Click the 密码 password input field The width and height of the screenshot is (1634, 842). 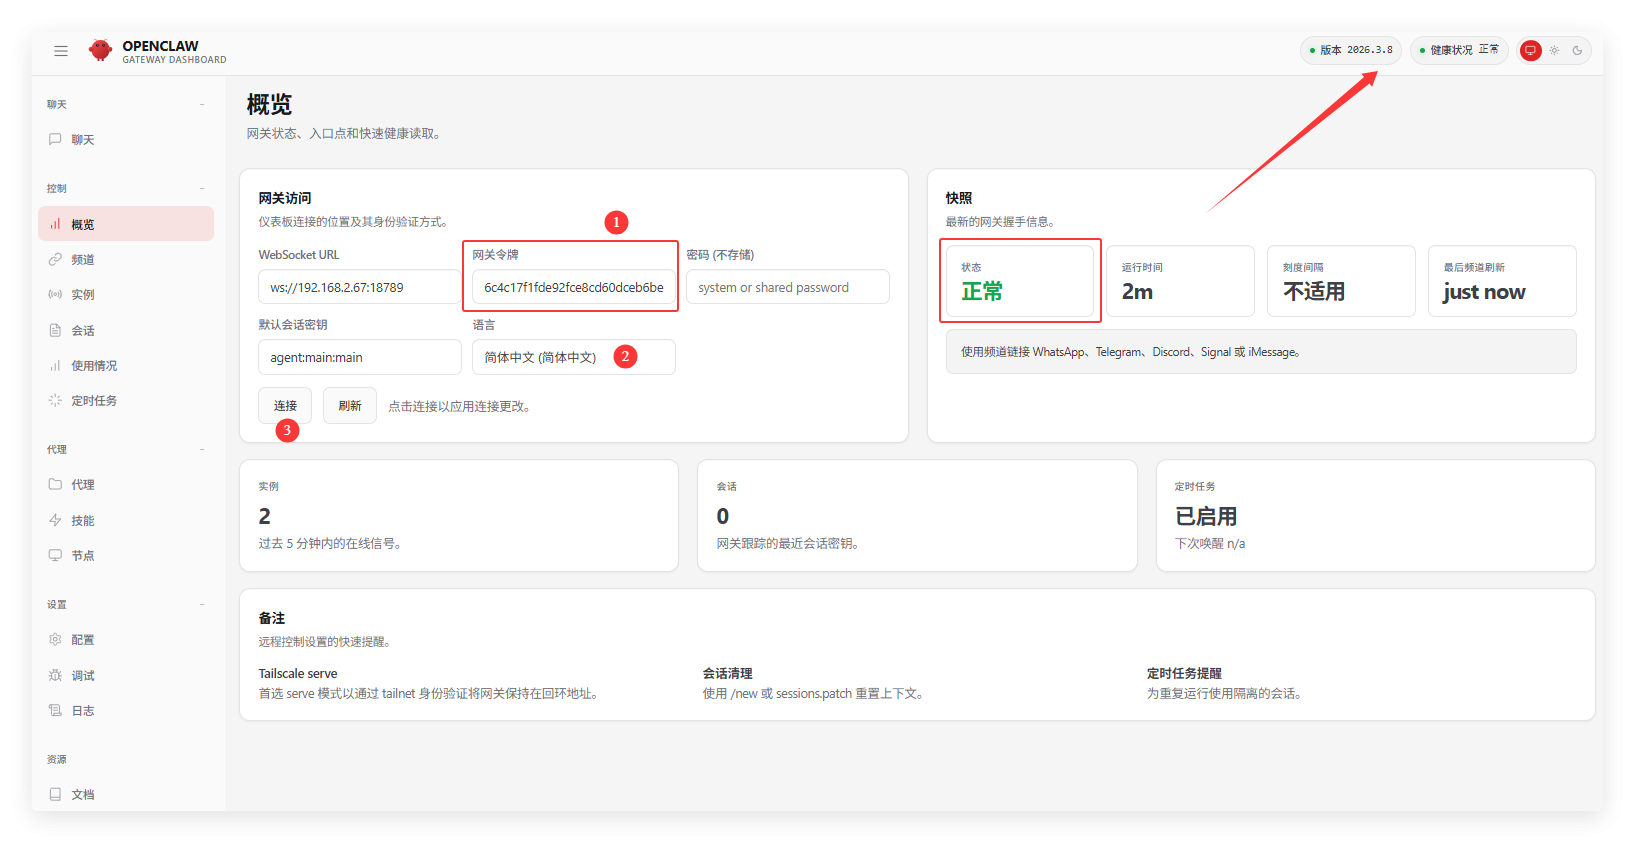tap(787, 288)
